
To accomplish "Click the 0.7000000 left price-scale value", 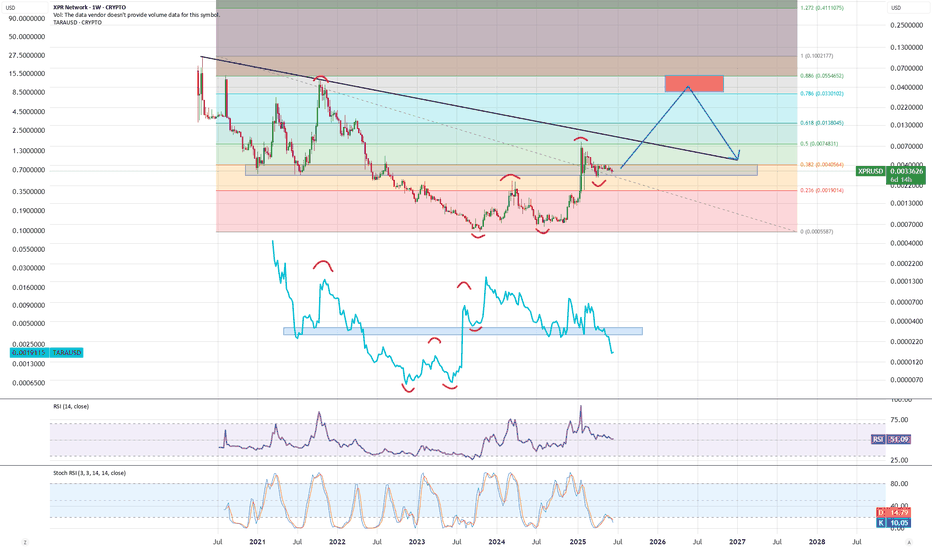I will (x=28, y=170).
